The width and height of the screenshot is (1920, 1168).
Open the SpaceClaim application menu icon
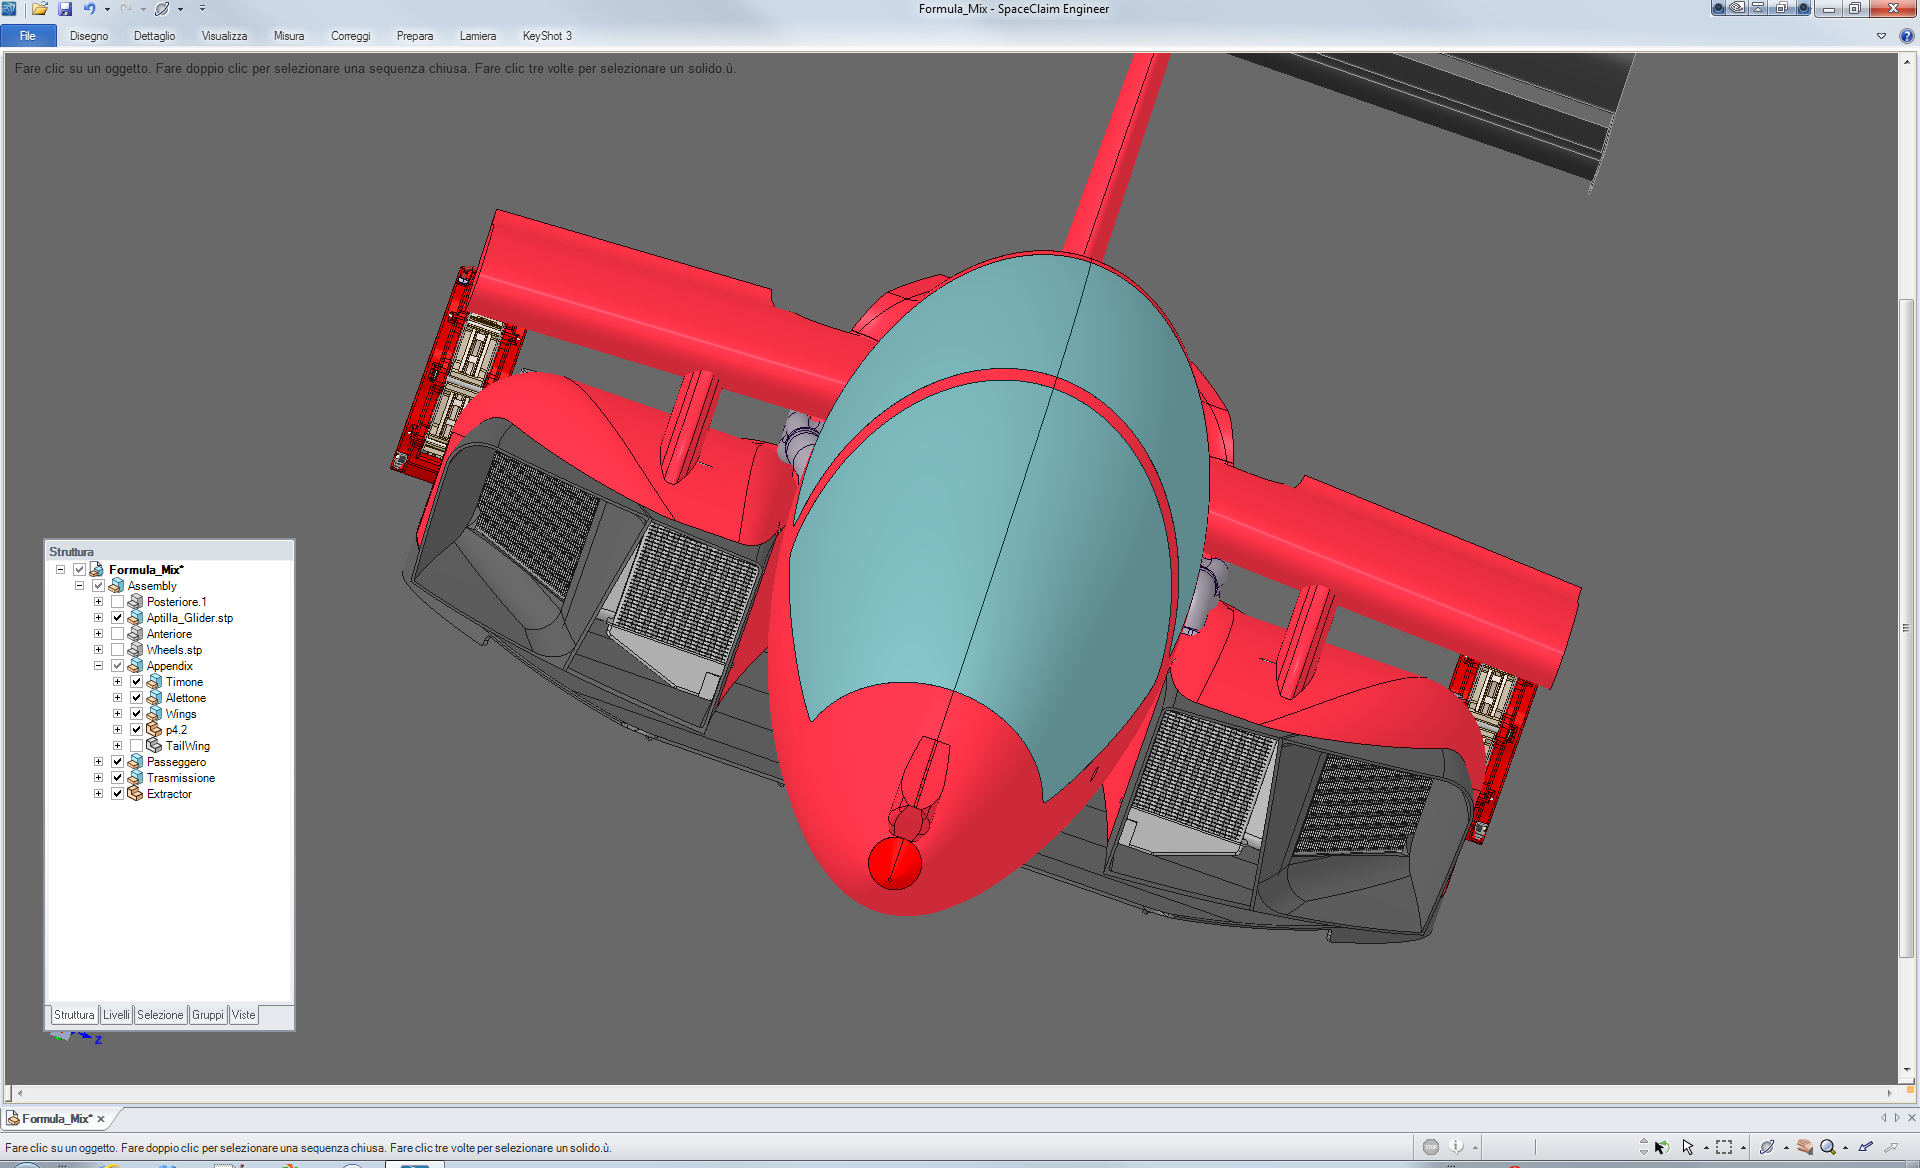9,9
